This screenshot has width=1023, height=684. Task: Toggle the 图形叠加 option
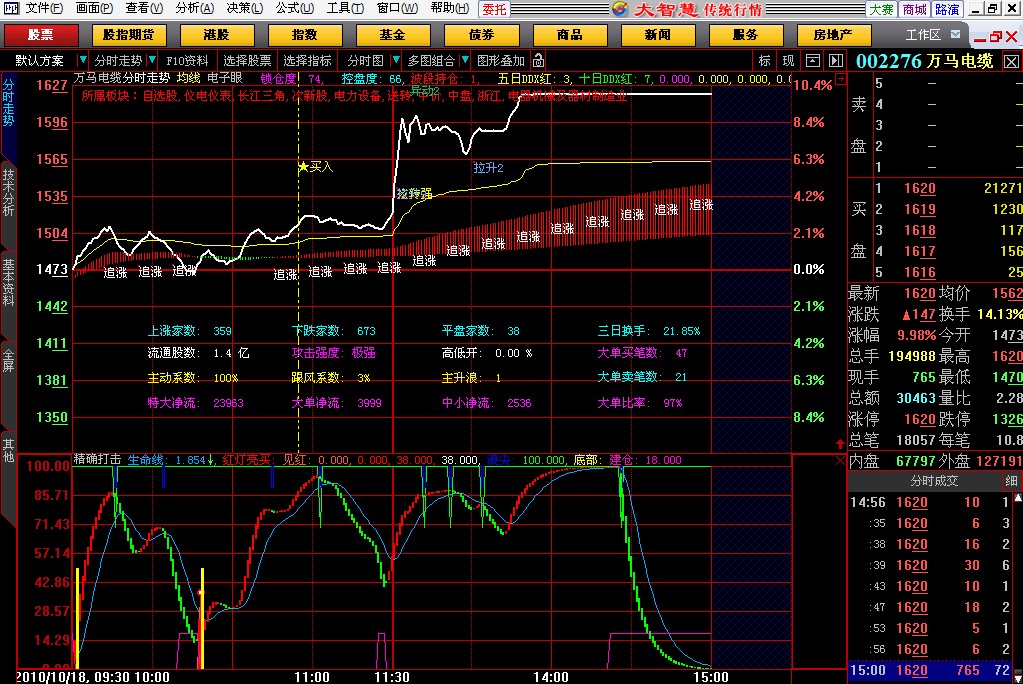tap(500, 60)
